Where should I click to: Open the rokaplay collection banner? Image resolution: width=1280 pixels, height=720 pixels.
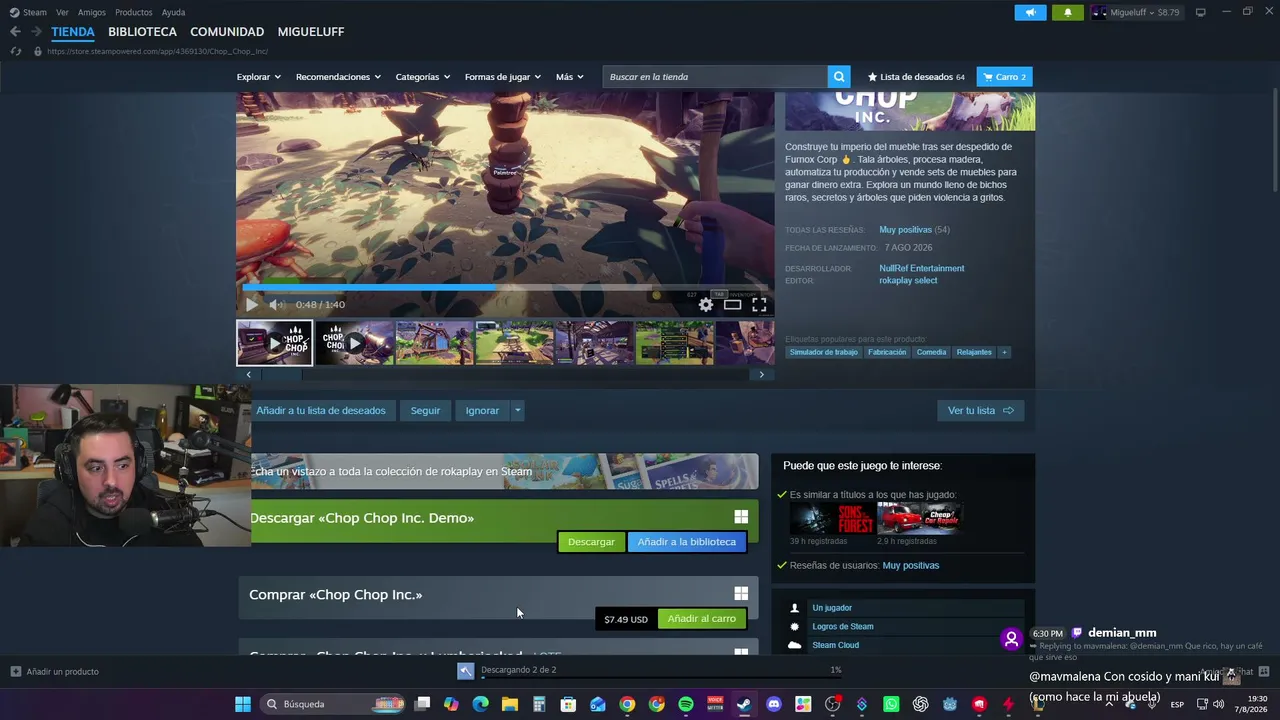click(x=504, y=472)
